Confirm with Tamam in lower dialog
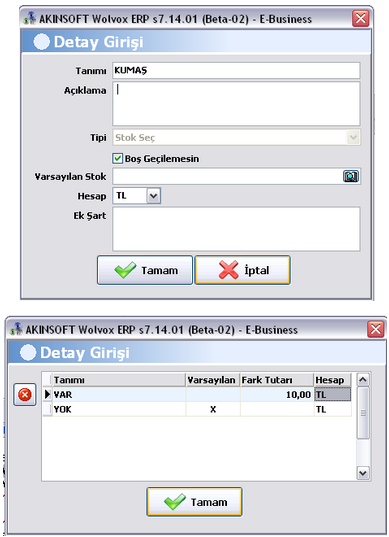This screenshot has height=537, width=389. [x=194, y=502]
